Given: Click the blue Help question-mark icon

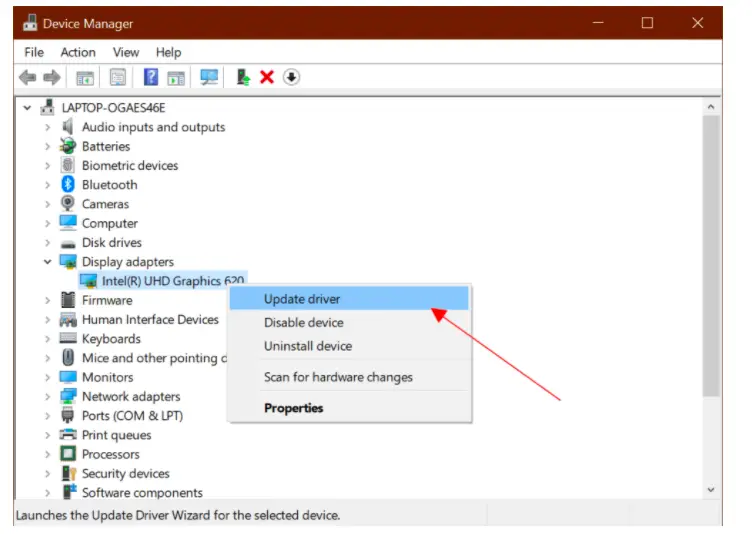Looking at the screenshot, I should click(151, 77).
